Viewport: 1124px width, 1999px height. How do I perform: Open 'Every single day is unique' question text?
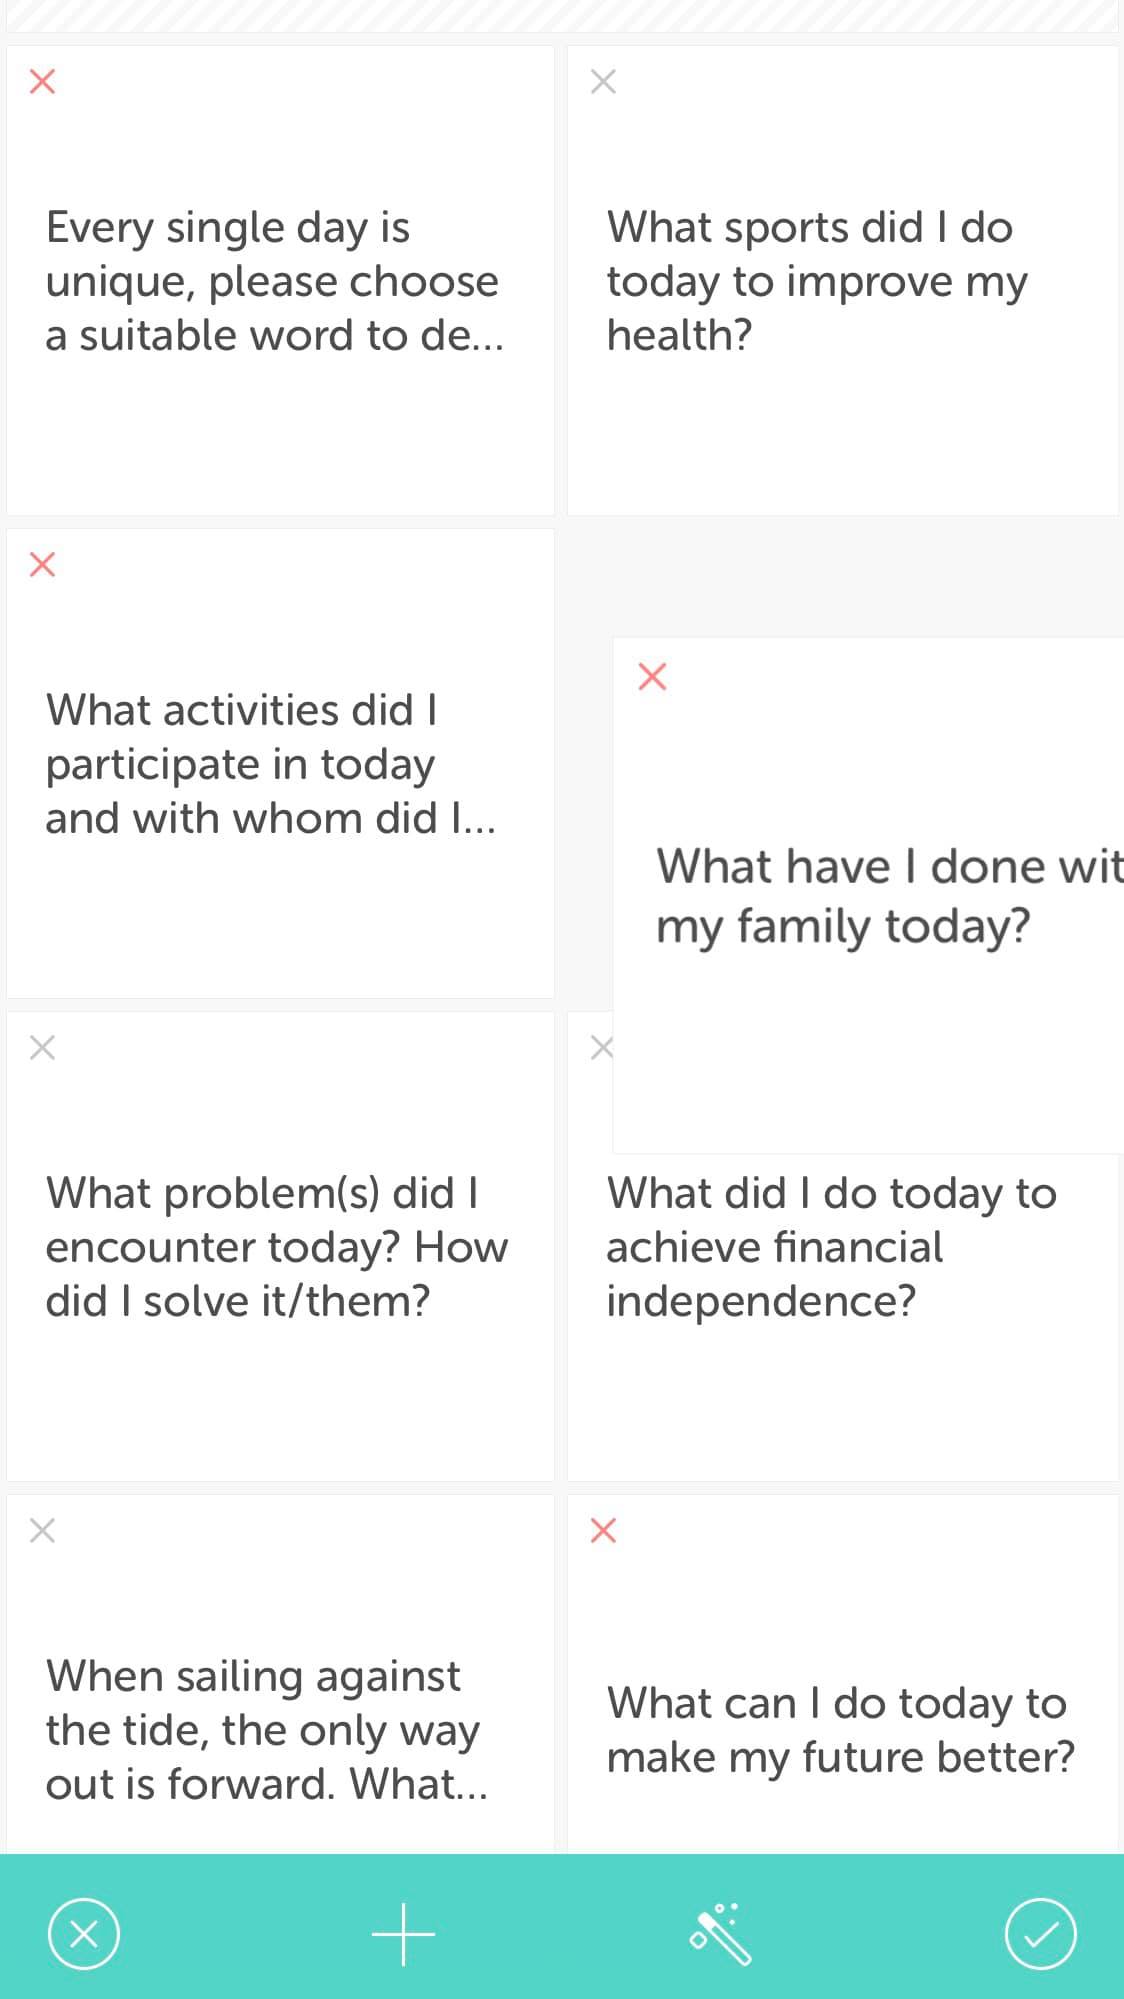[275, 281]
